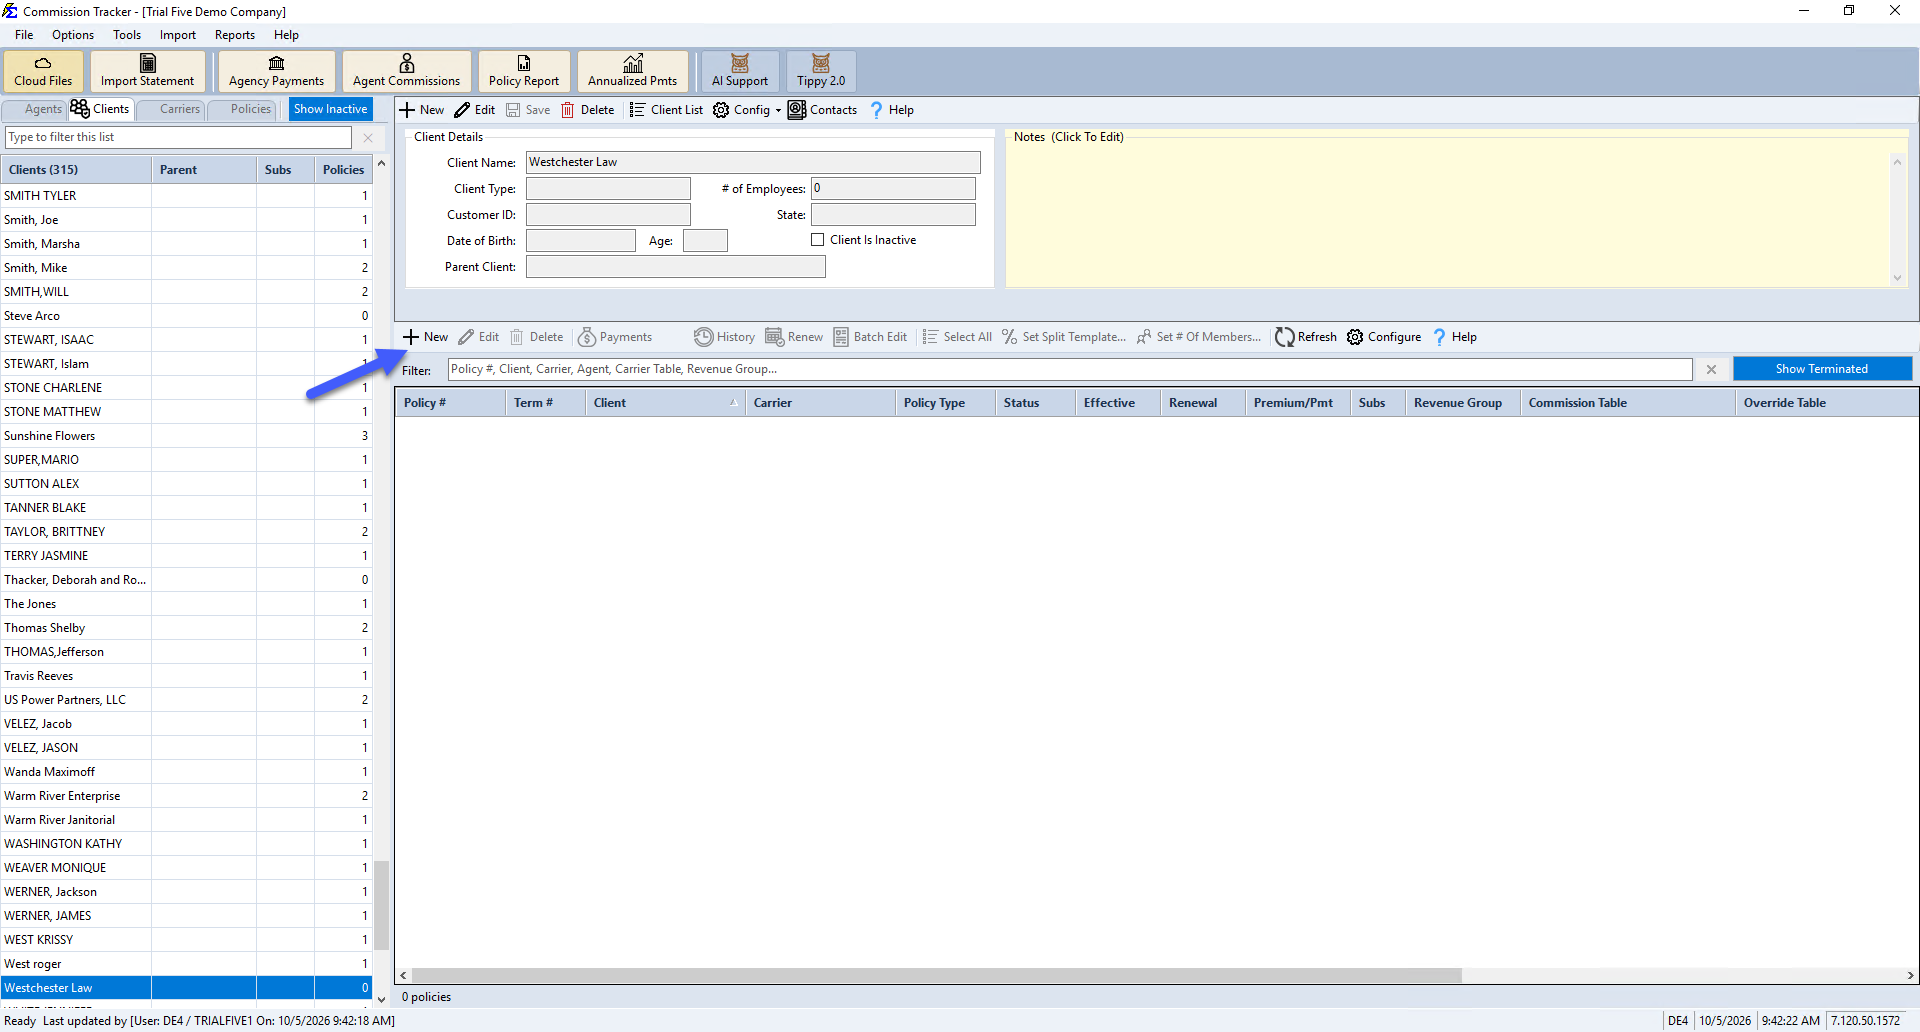
Task: Launch AI Support assistant
Action: [x=740, y=71]
